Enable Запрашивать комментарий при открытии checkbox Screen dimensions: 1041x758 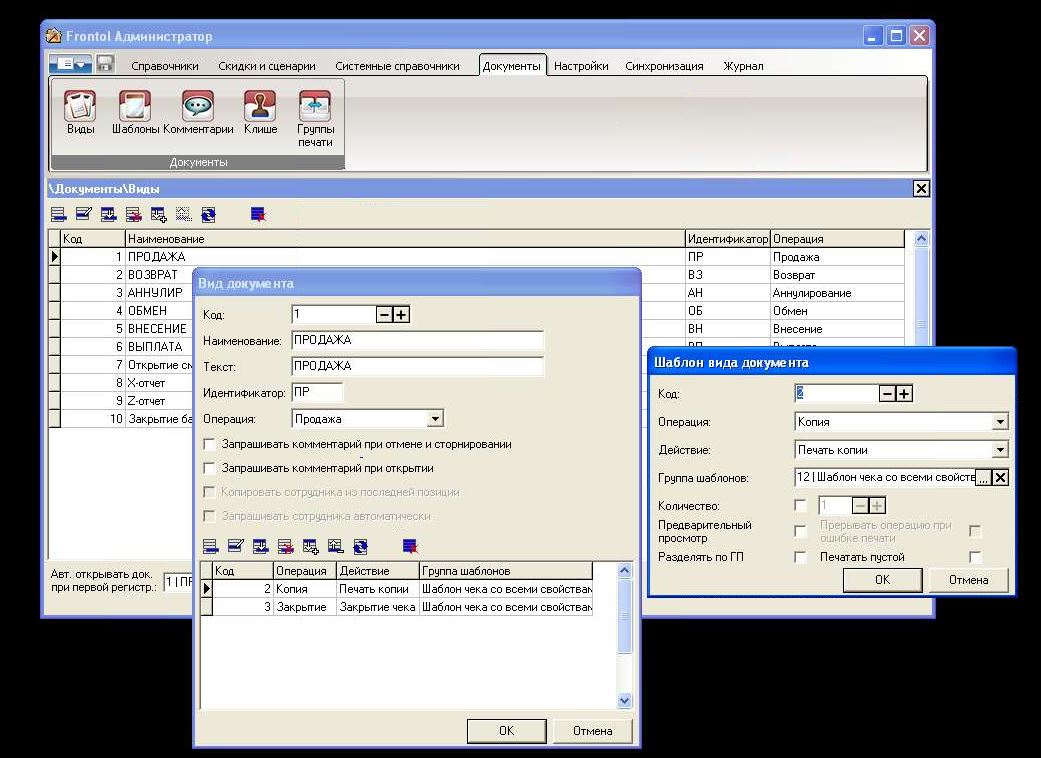tap(210, 468)
